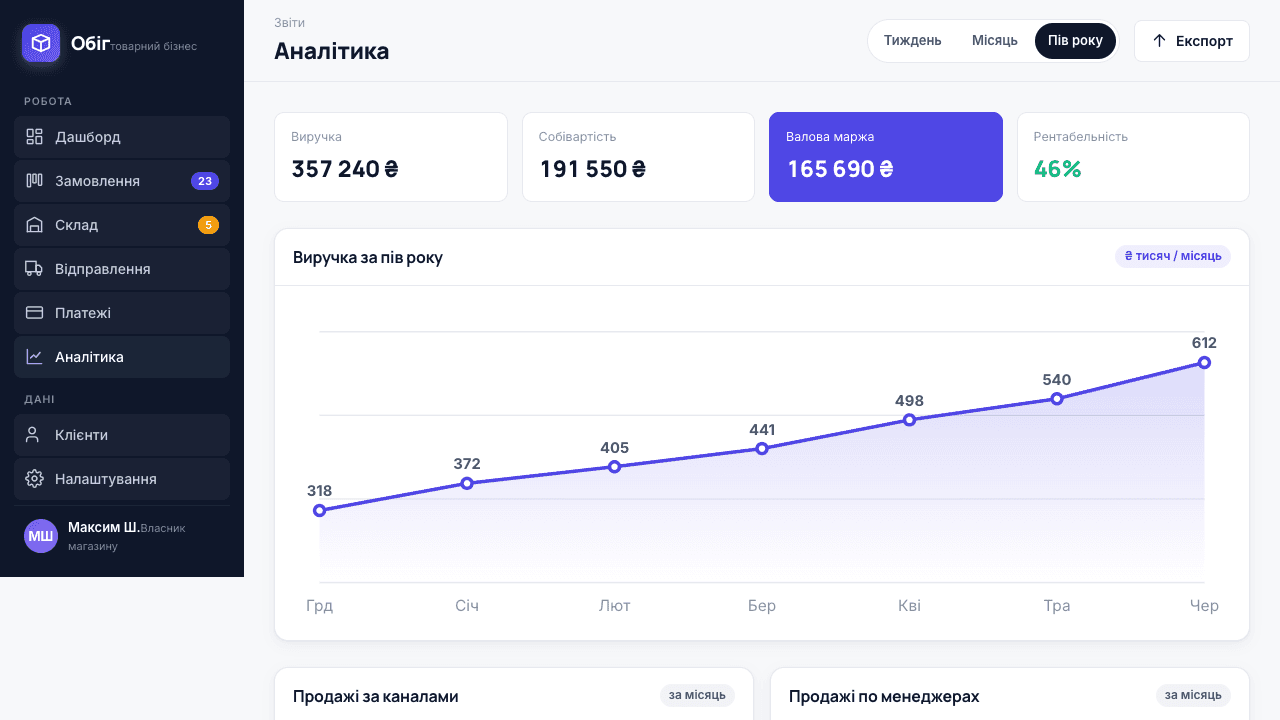Open the Платежі section
Screen dimensions: 1280x720
[122, 313]
